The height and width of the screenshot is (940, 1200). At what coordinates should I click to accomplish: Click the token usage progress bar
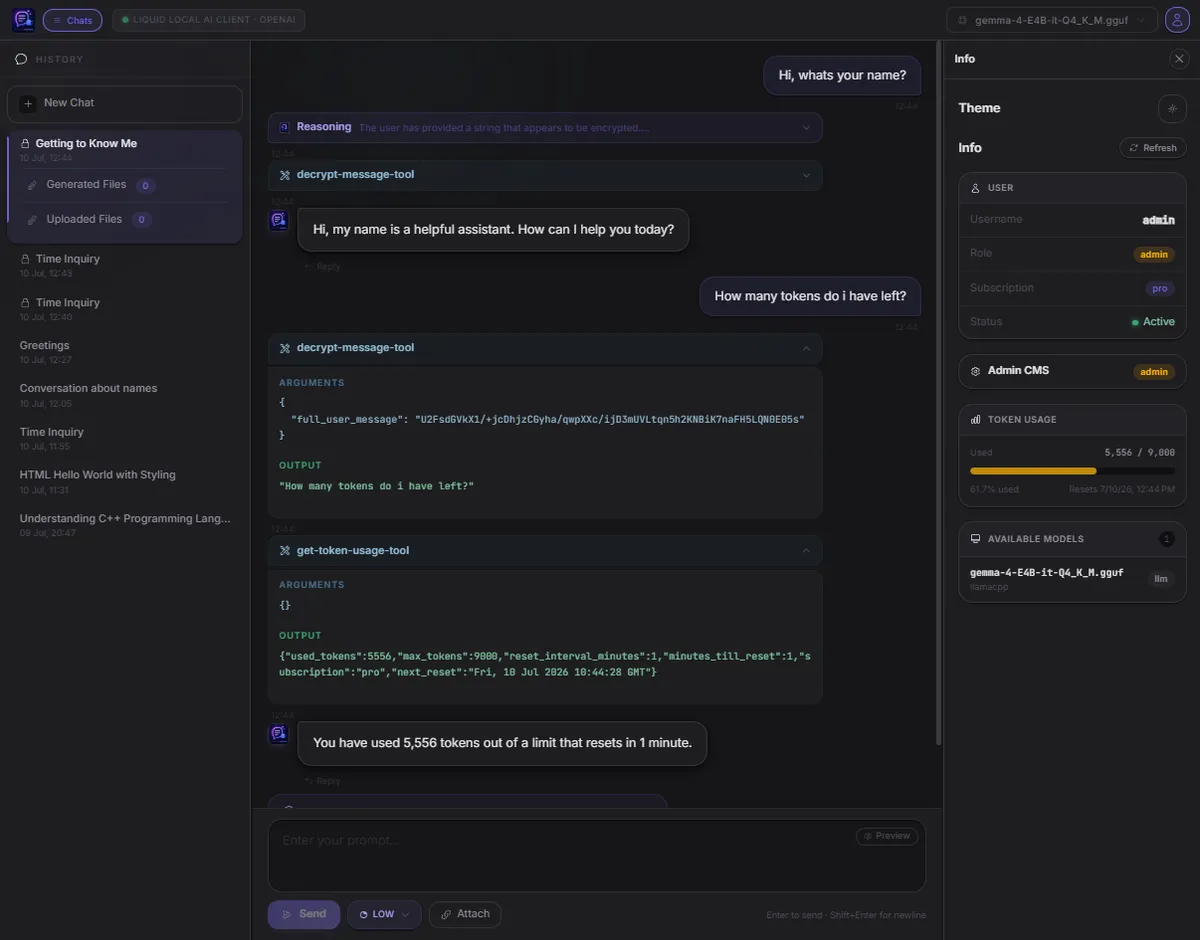[1072, 471]
